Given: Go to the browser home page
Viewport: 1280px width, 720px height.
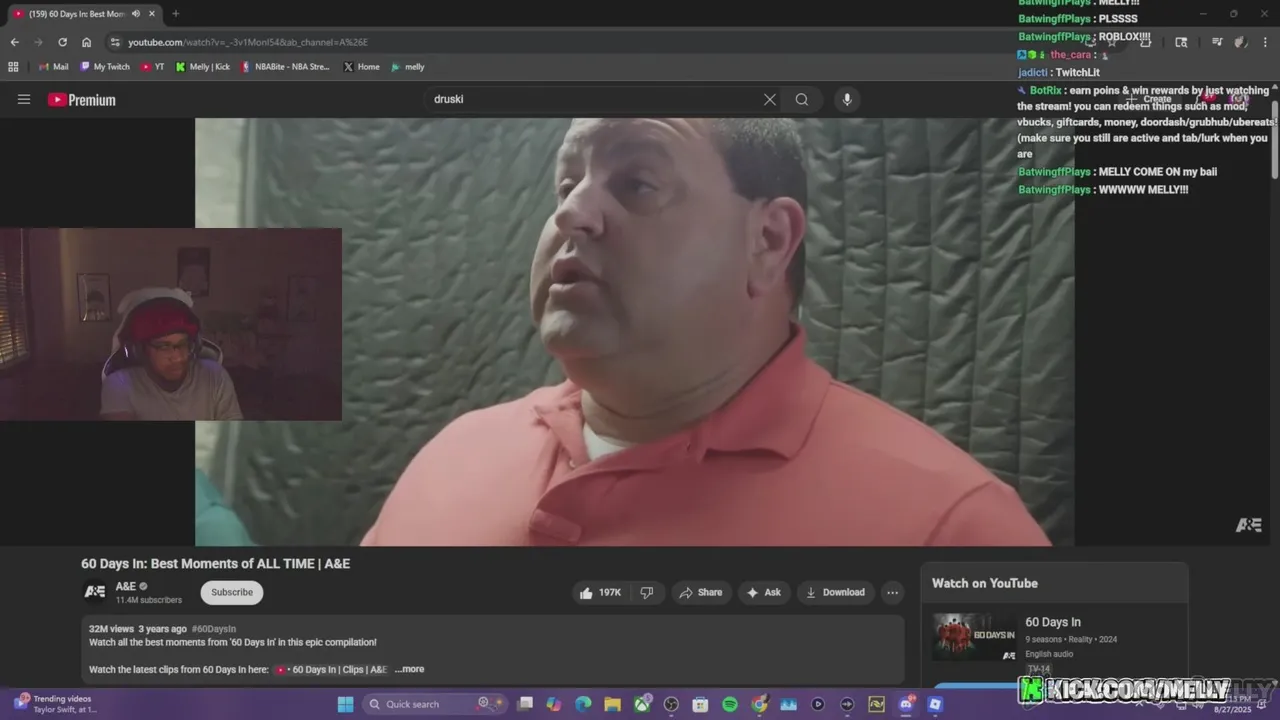Looking at the screenshot, I should point(86,42).
